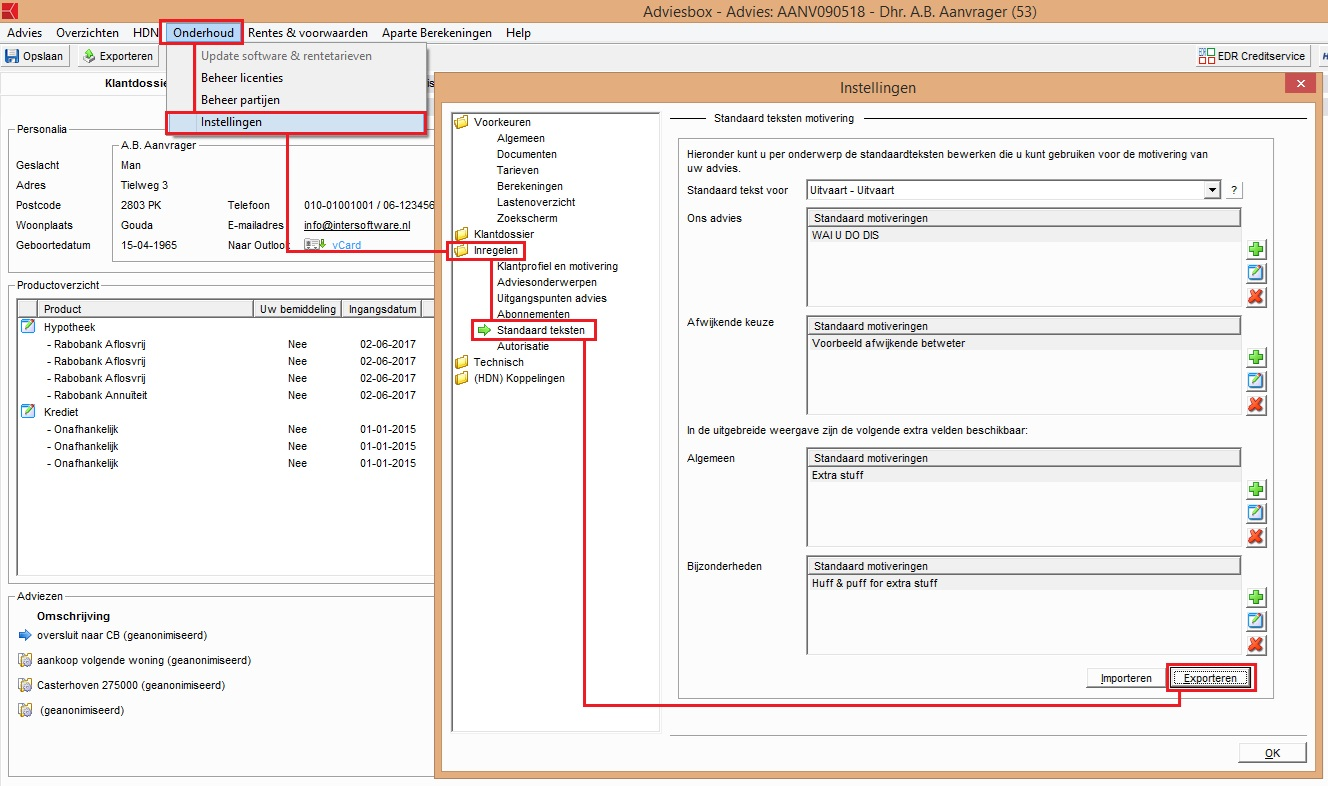This screenshot has width=1328, height=786.
Task: Click the question mark help button
Action: 1234,190
